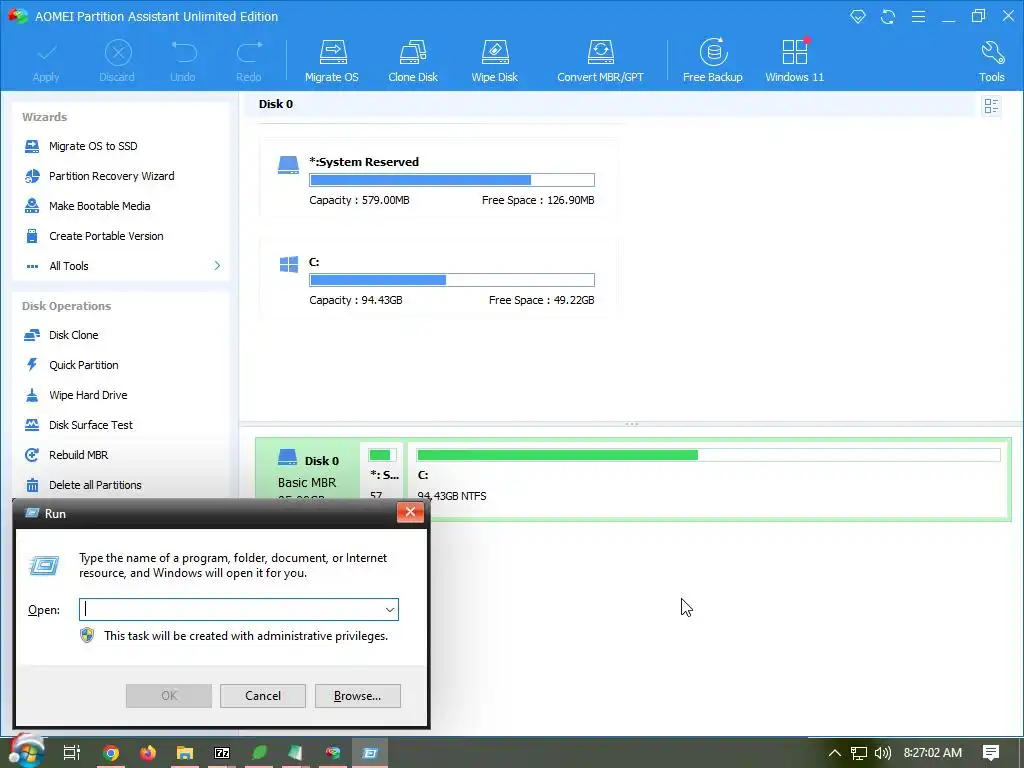Viewport: 1024px width, 768px height.
Task: Click Browse... in the Run dialog
Action: pos(357,696)
